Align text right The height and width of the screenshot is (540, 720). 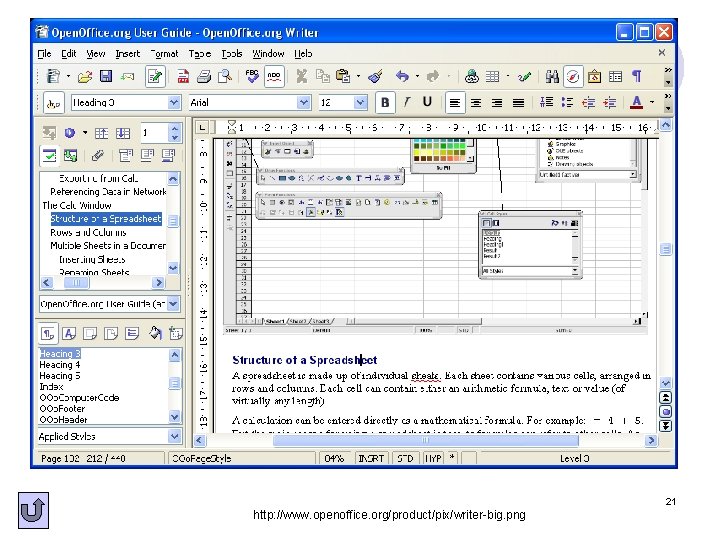click(x=497, y=103)
